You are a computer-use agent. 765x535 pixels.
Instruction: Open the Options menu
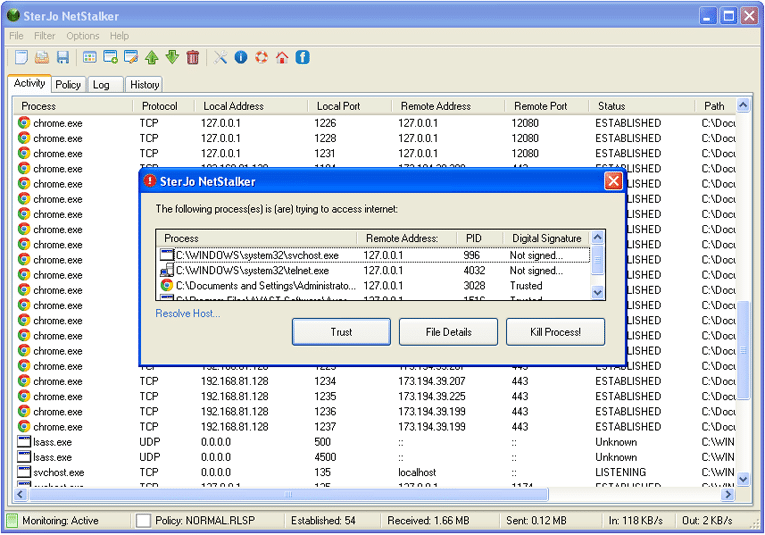(x=83, y=36)
